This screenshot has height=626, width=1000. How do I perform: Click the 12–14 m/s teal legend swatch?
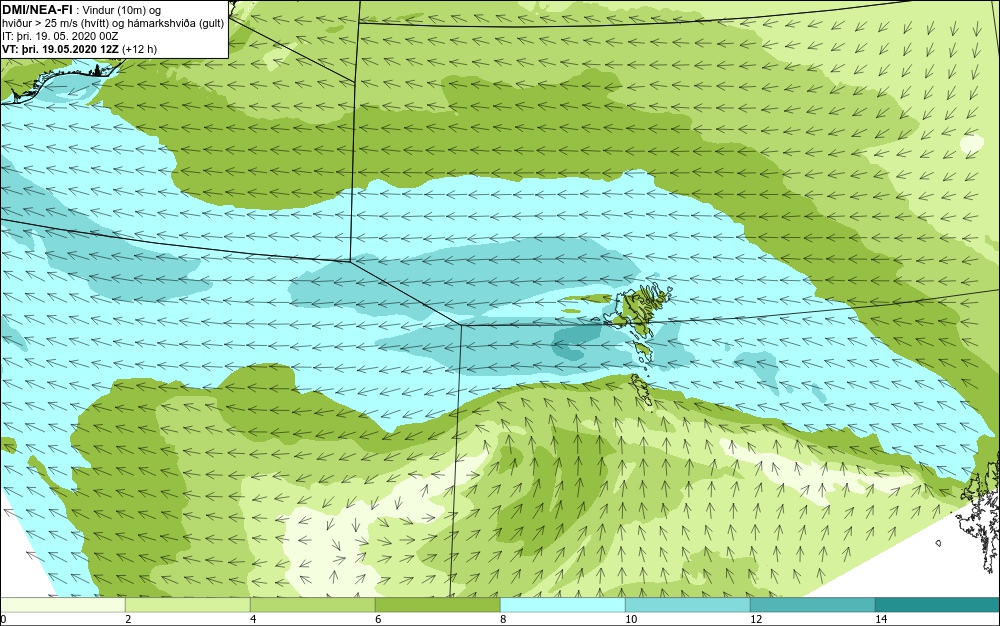[x=812, y=605]
